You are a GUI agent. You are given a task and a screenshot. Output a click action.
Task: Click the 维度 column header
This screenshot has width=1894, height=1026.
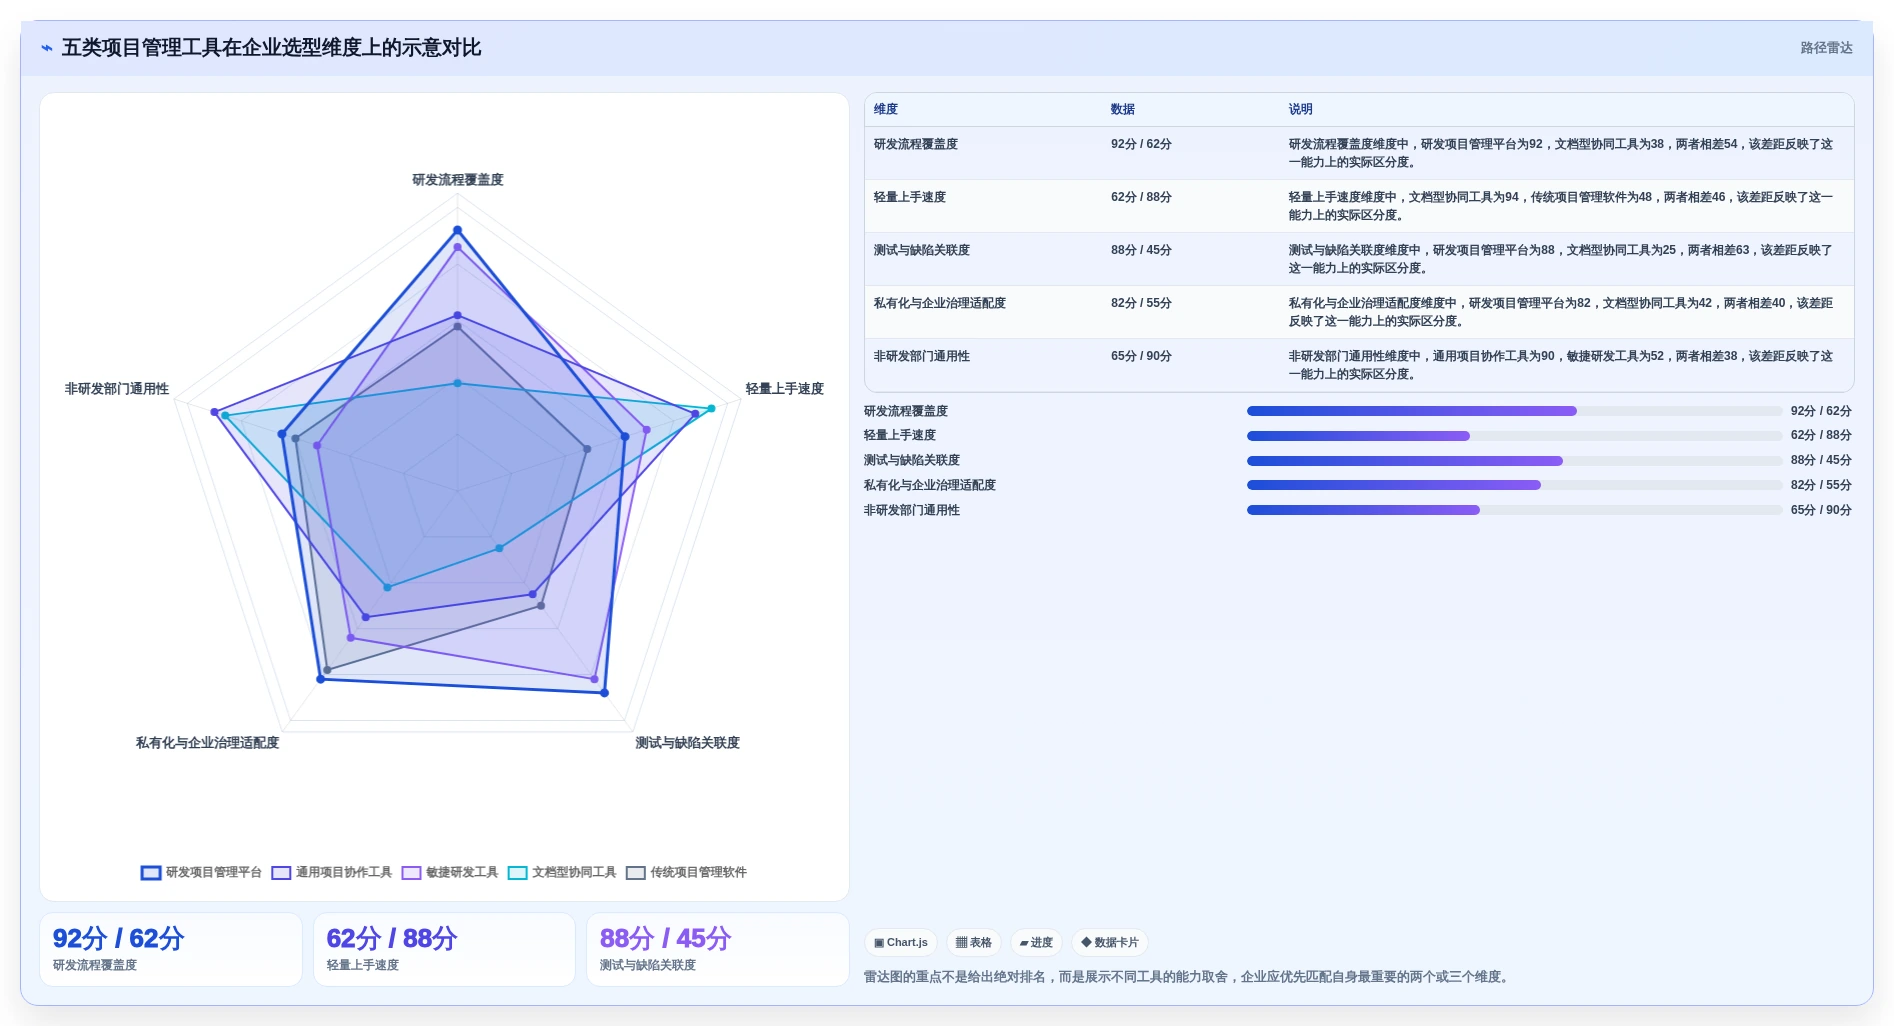pyautogui.click(x=886, y=109)
